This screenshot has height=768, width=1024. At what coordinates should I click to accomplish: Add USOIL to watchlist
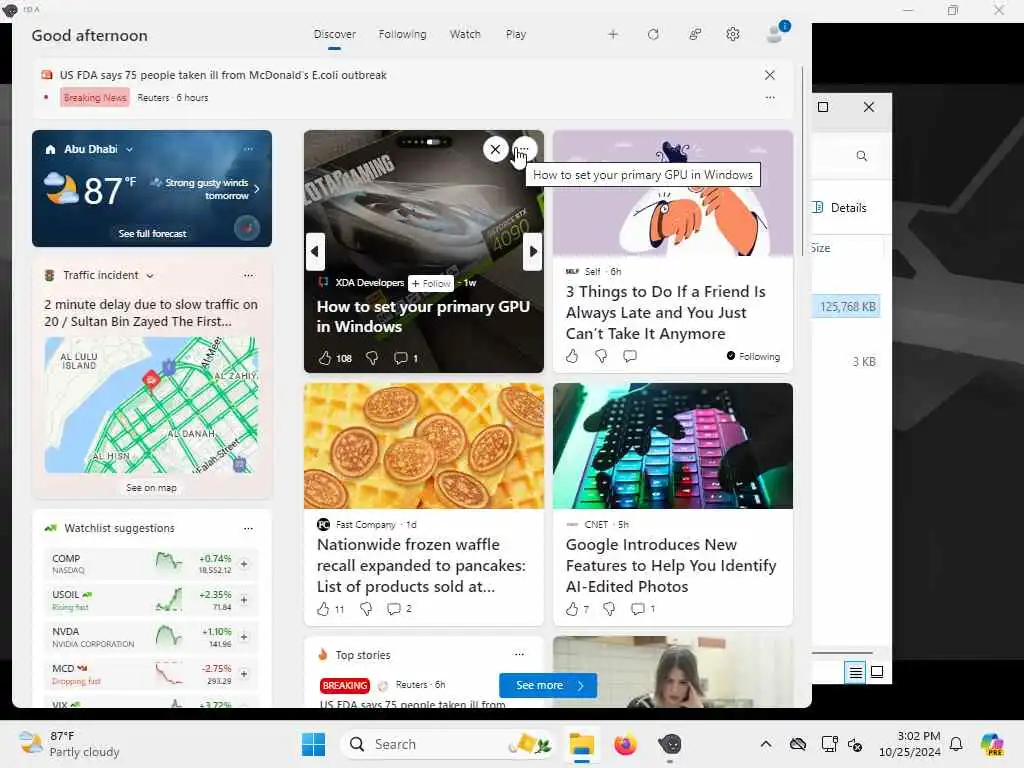tap(244, 600)
